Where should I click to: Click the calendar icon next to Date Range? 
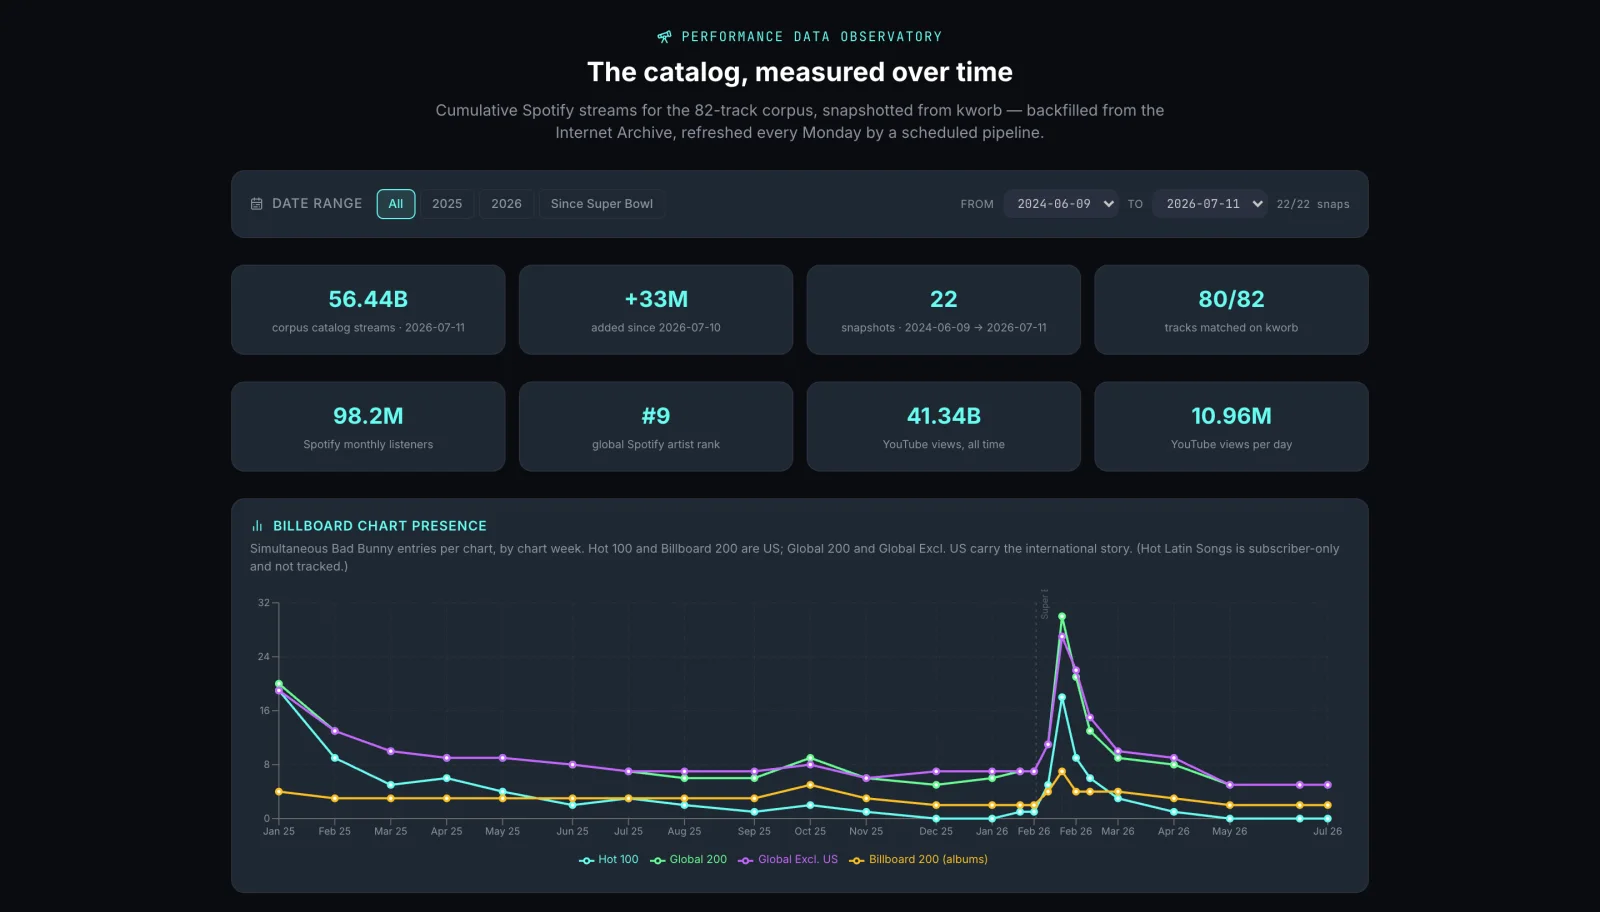click(257, 204)
